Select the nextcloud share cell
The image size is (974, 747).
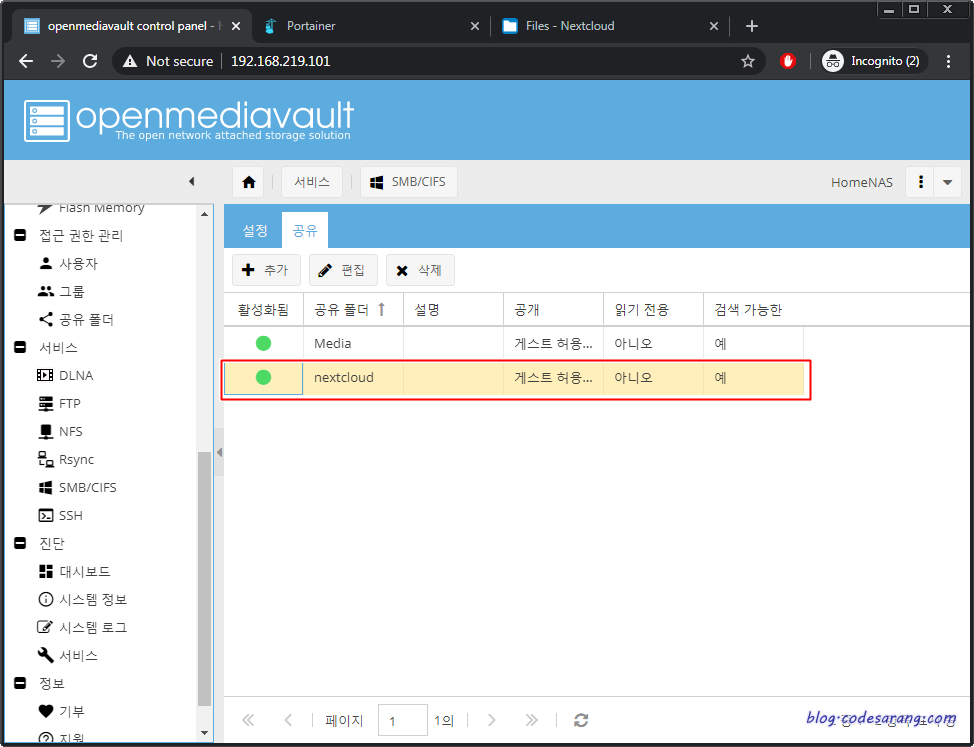(353, 378)
